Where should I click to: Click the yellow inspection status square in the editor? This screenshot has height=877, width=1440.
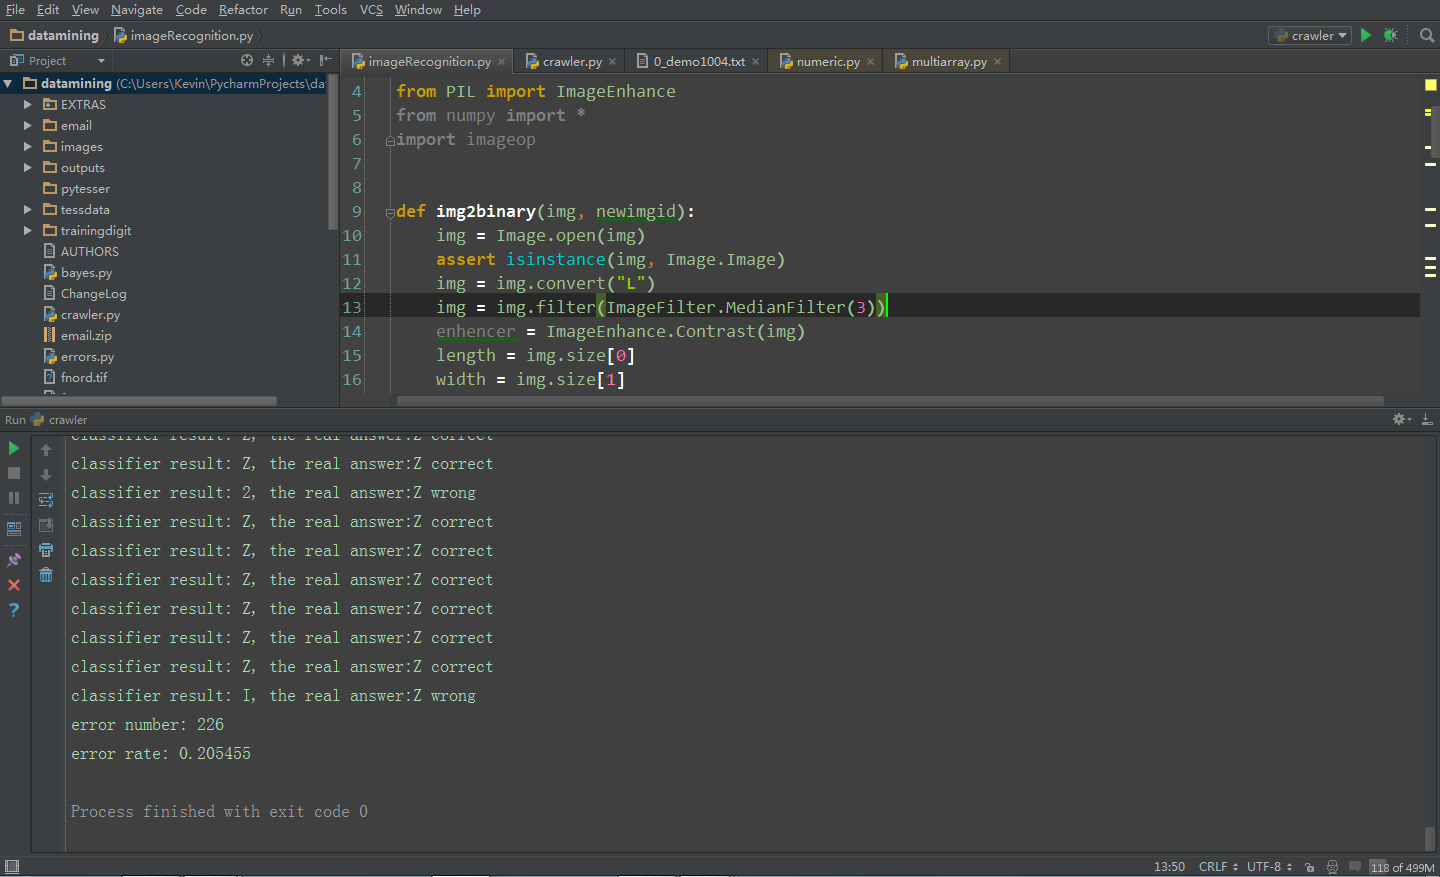pyautogui.click(x=1430, y=85)
